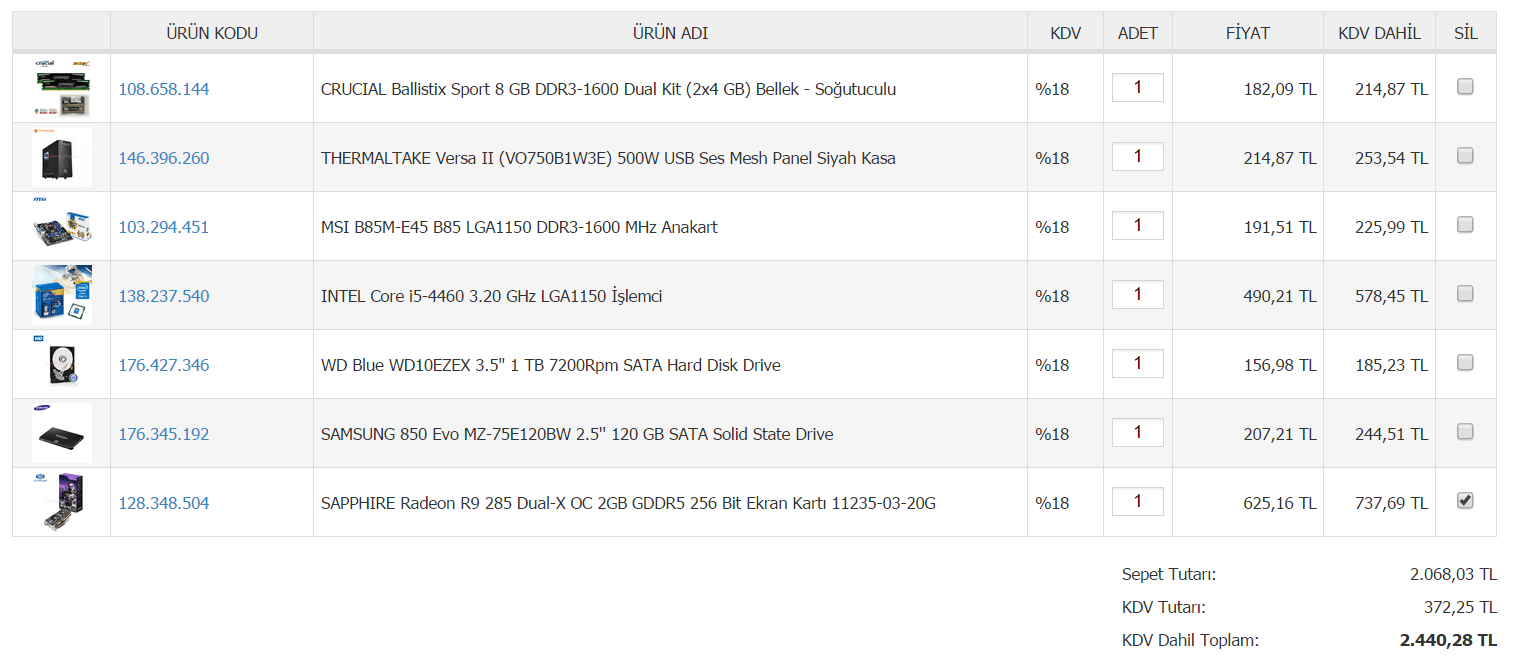Click the INTEL Core i5-4460 processor thumbnail
The image size is (1528, 670).
click(62, 295)
